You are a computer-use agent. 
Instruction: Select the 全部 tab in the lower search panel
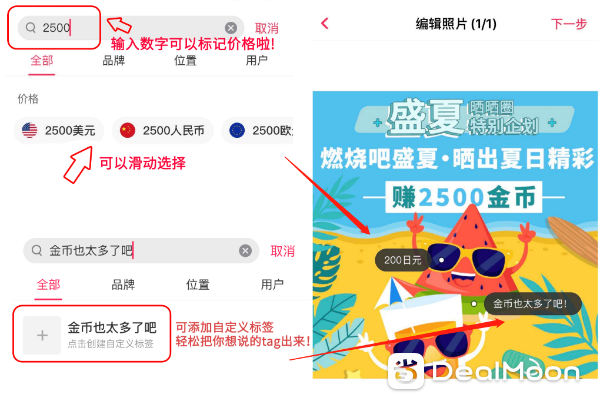click(48, 285)
